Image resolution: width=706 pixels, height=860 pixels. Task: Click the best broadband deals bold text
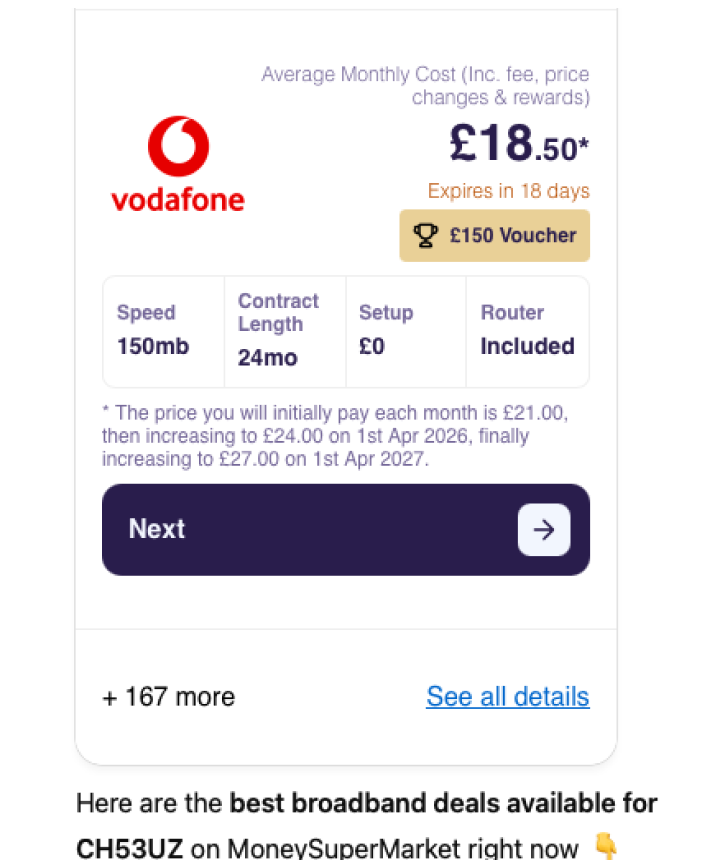click(443, 803)
